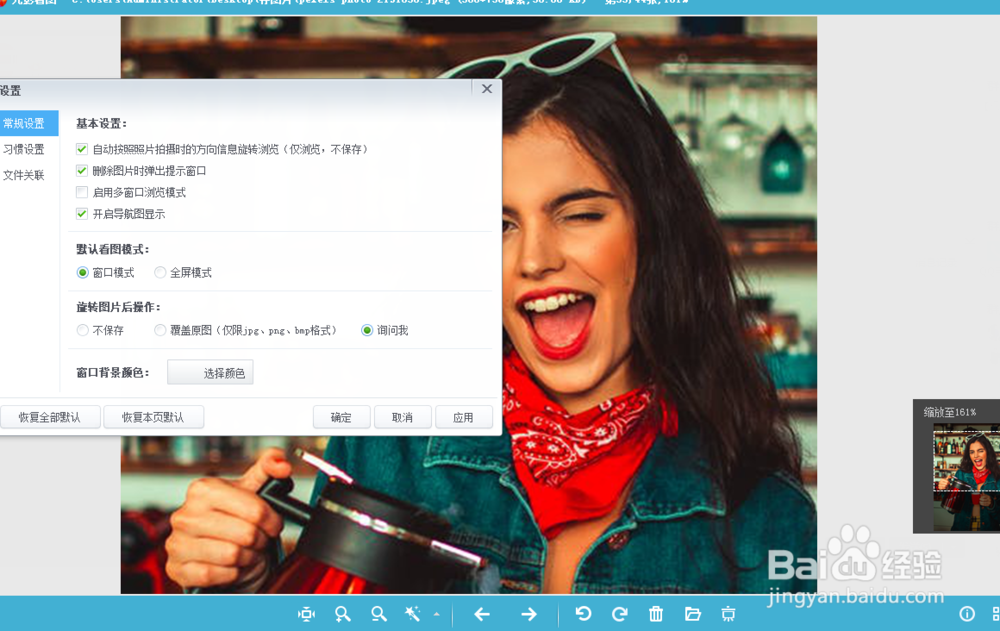Delete the current image with trash icon
This screenshot has height=631, width=1000.
[x=656, y=614]
